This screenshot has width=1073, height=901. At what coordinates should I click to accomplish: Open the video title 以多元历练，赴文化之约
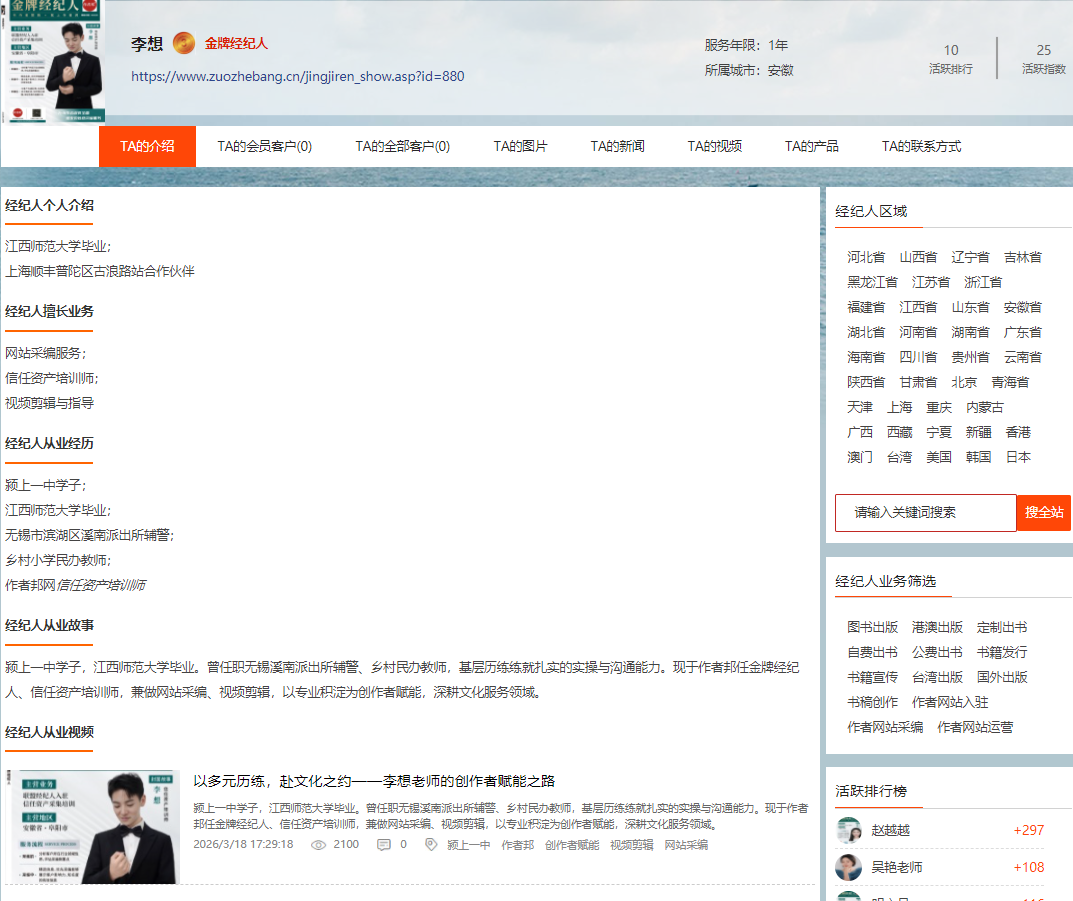373,781
